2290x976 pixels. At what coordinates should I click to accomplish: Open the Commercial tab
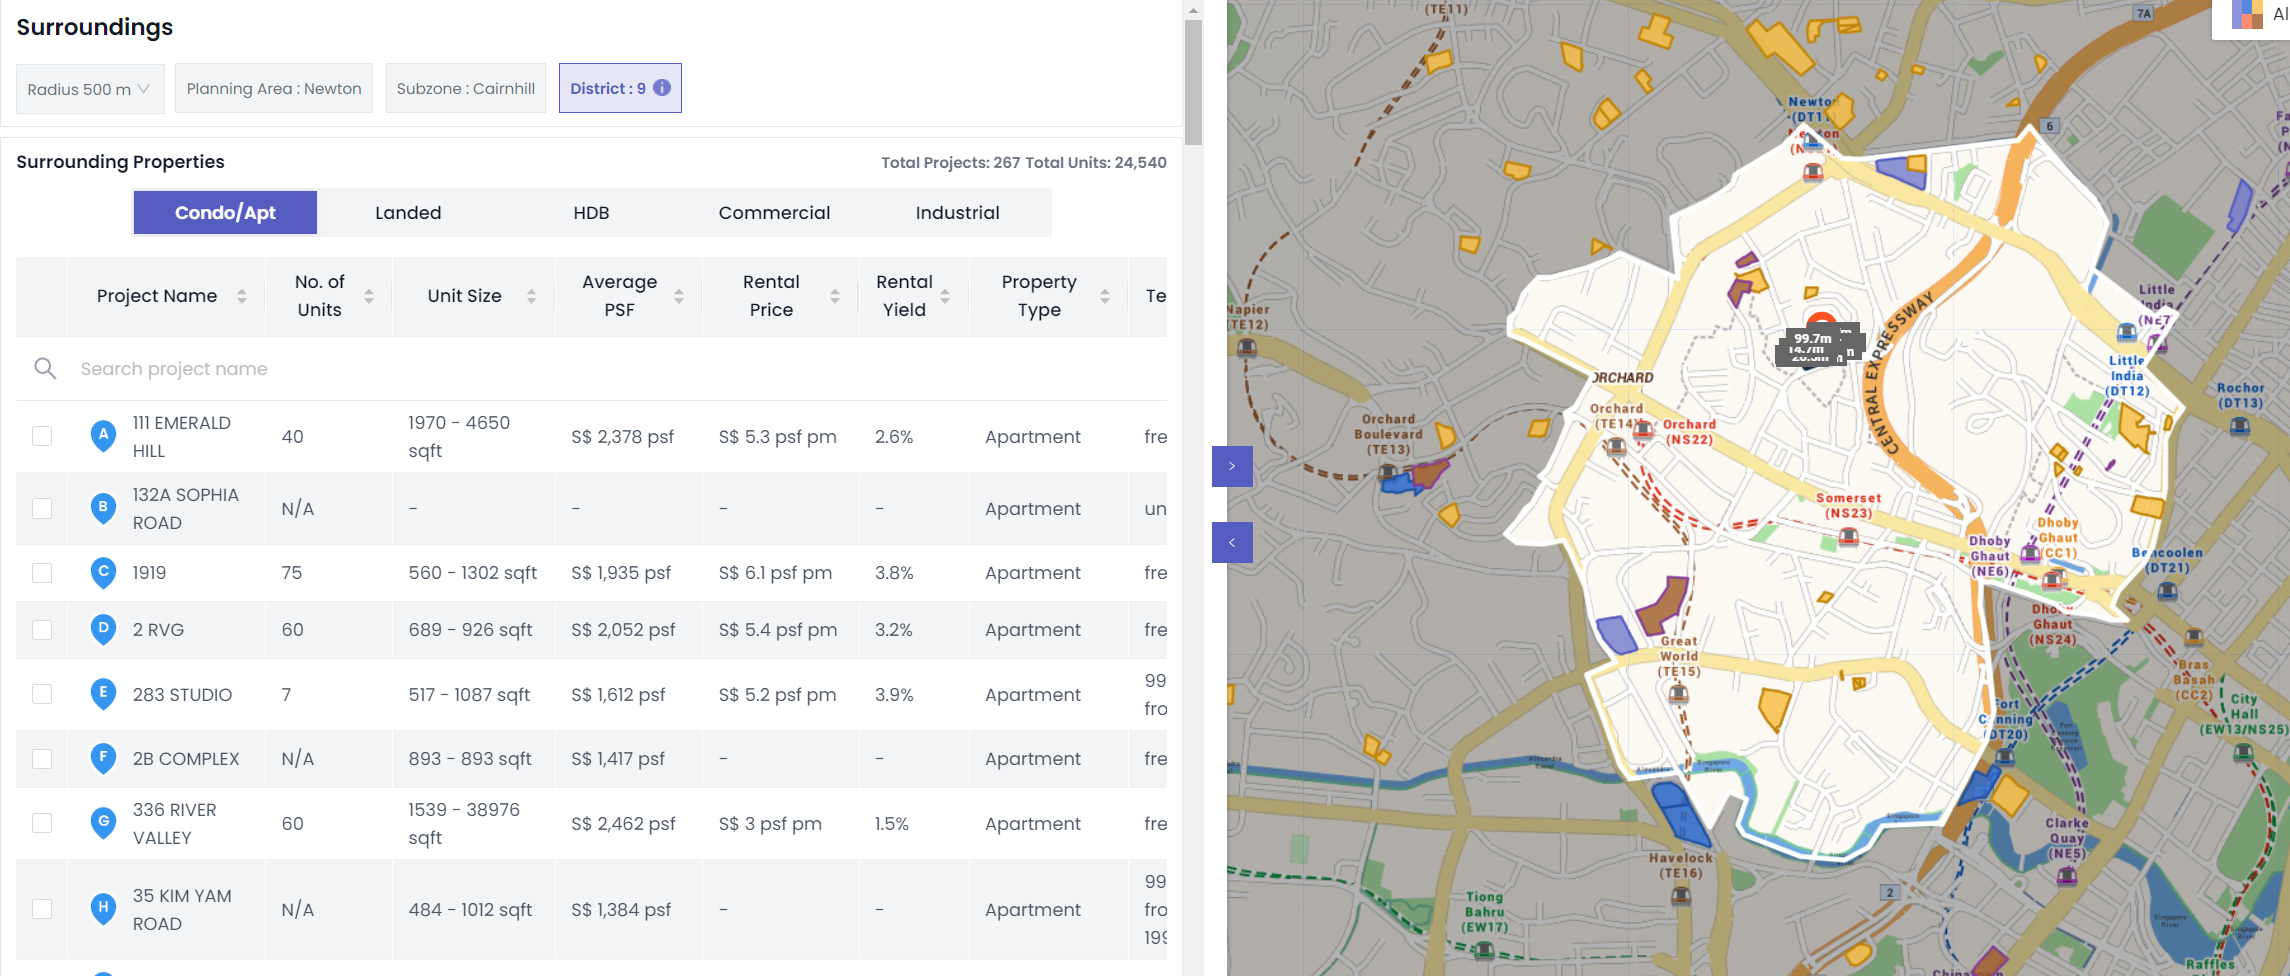click(774, 212)
